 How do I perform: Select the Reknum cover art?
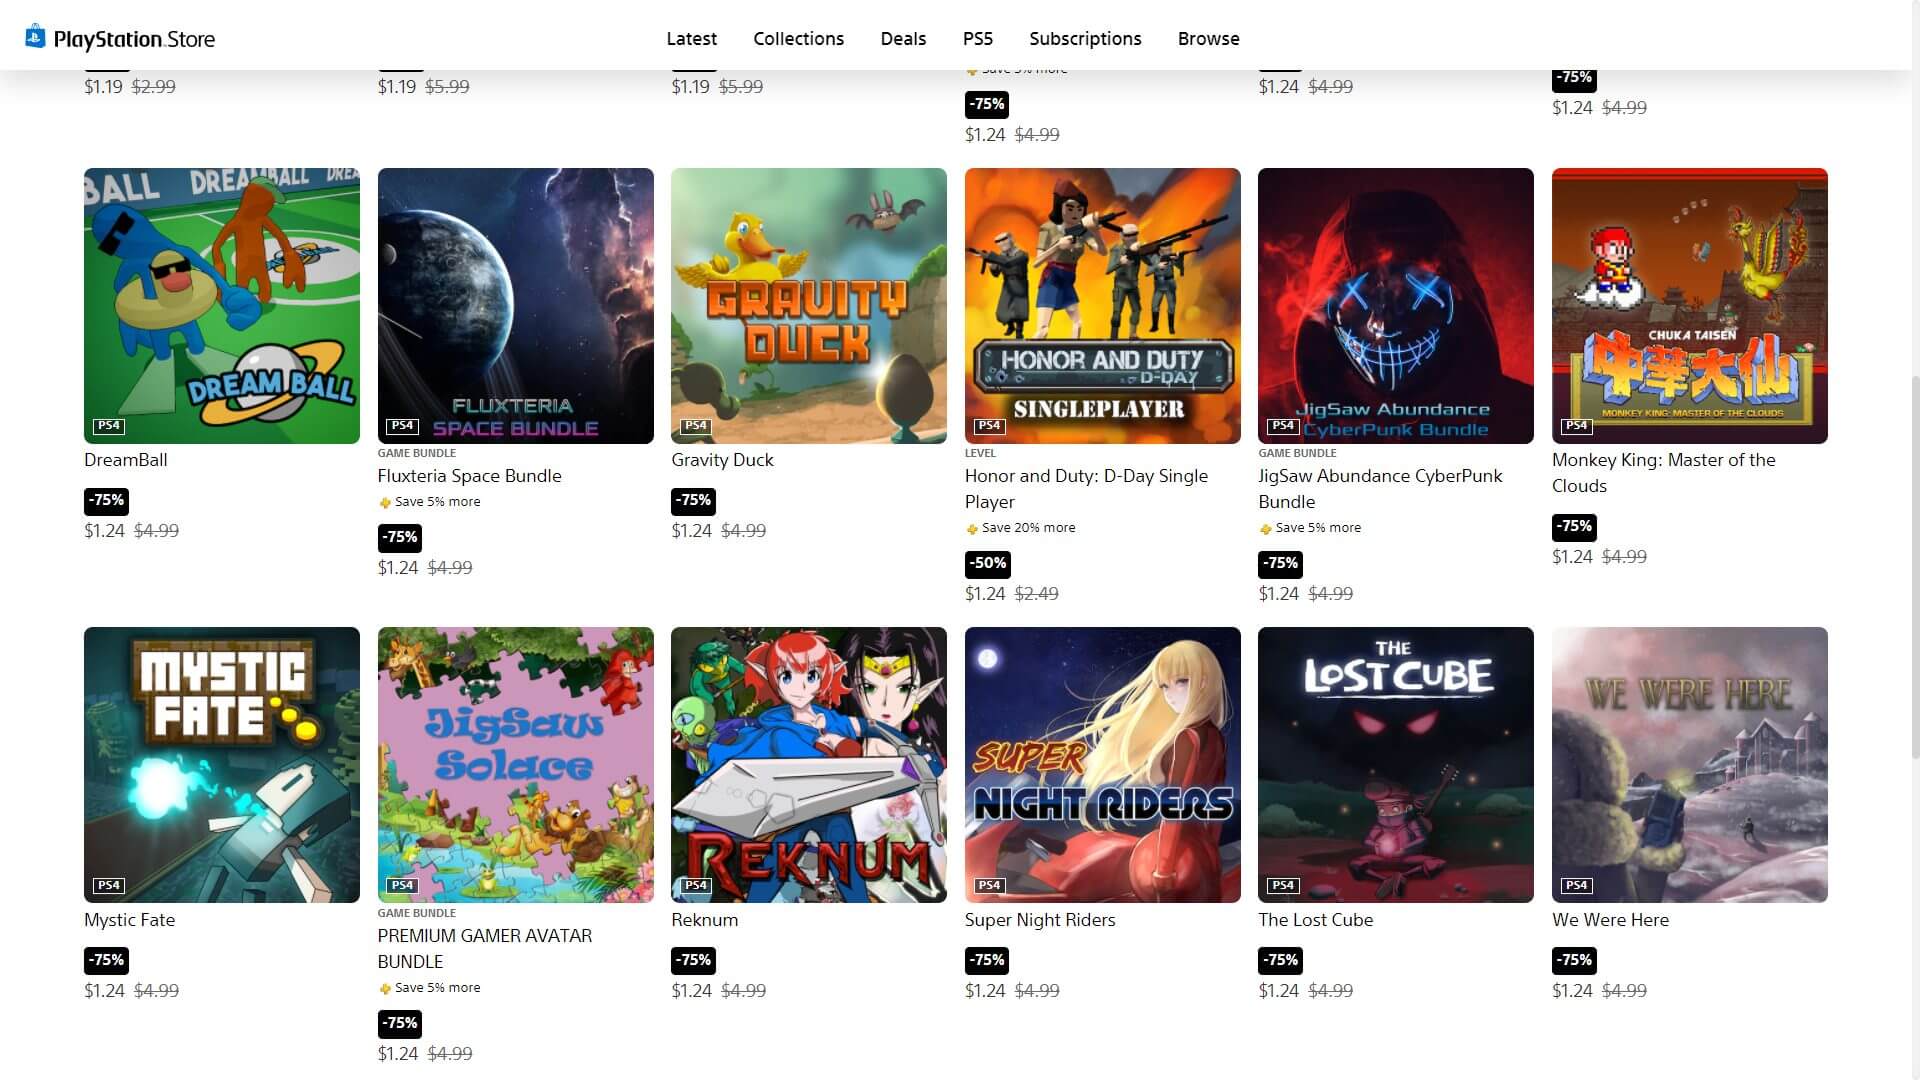[808, 765]
